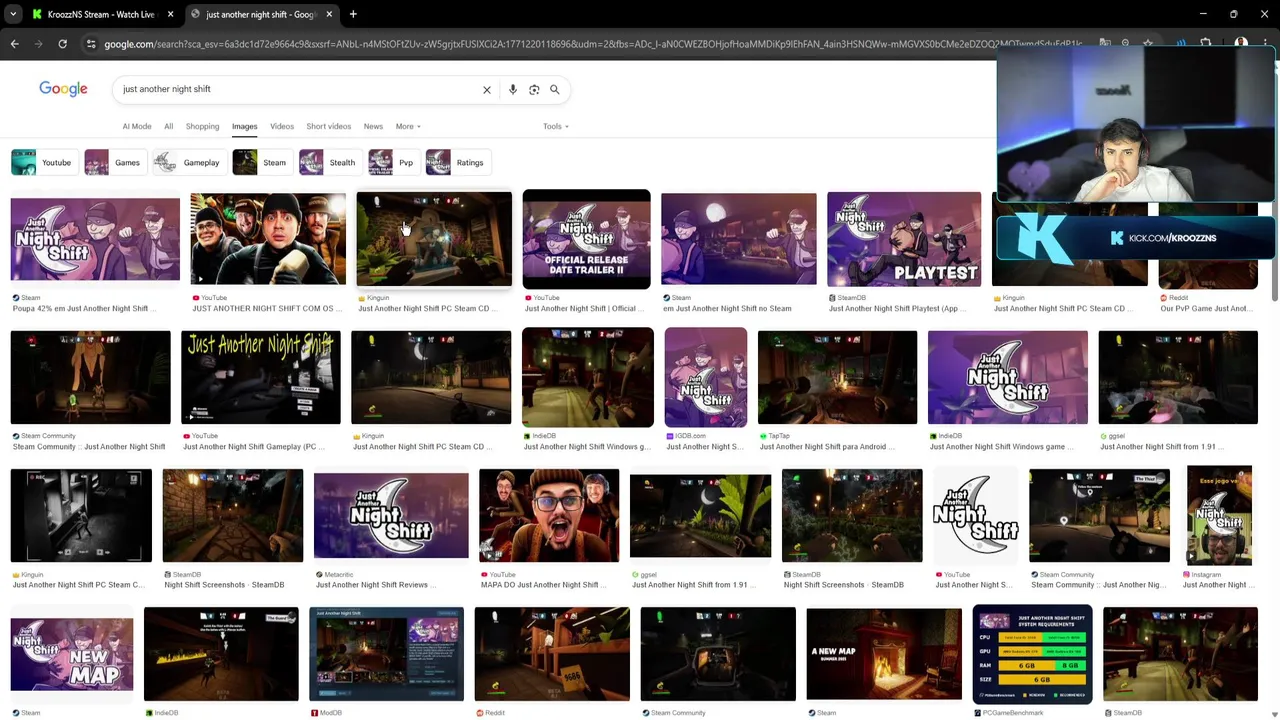Filter images by the Games chip
Image resolution: width=1280 pixels, height=720 pixels.
pos(114,162)
